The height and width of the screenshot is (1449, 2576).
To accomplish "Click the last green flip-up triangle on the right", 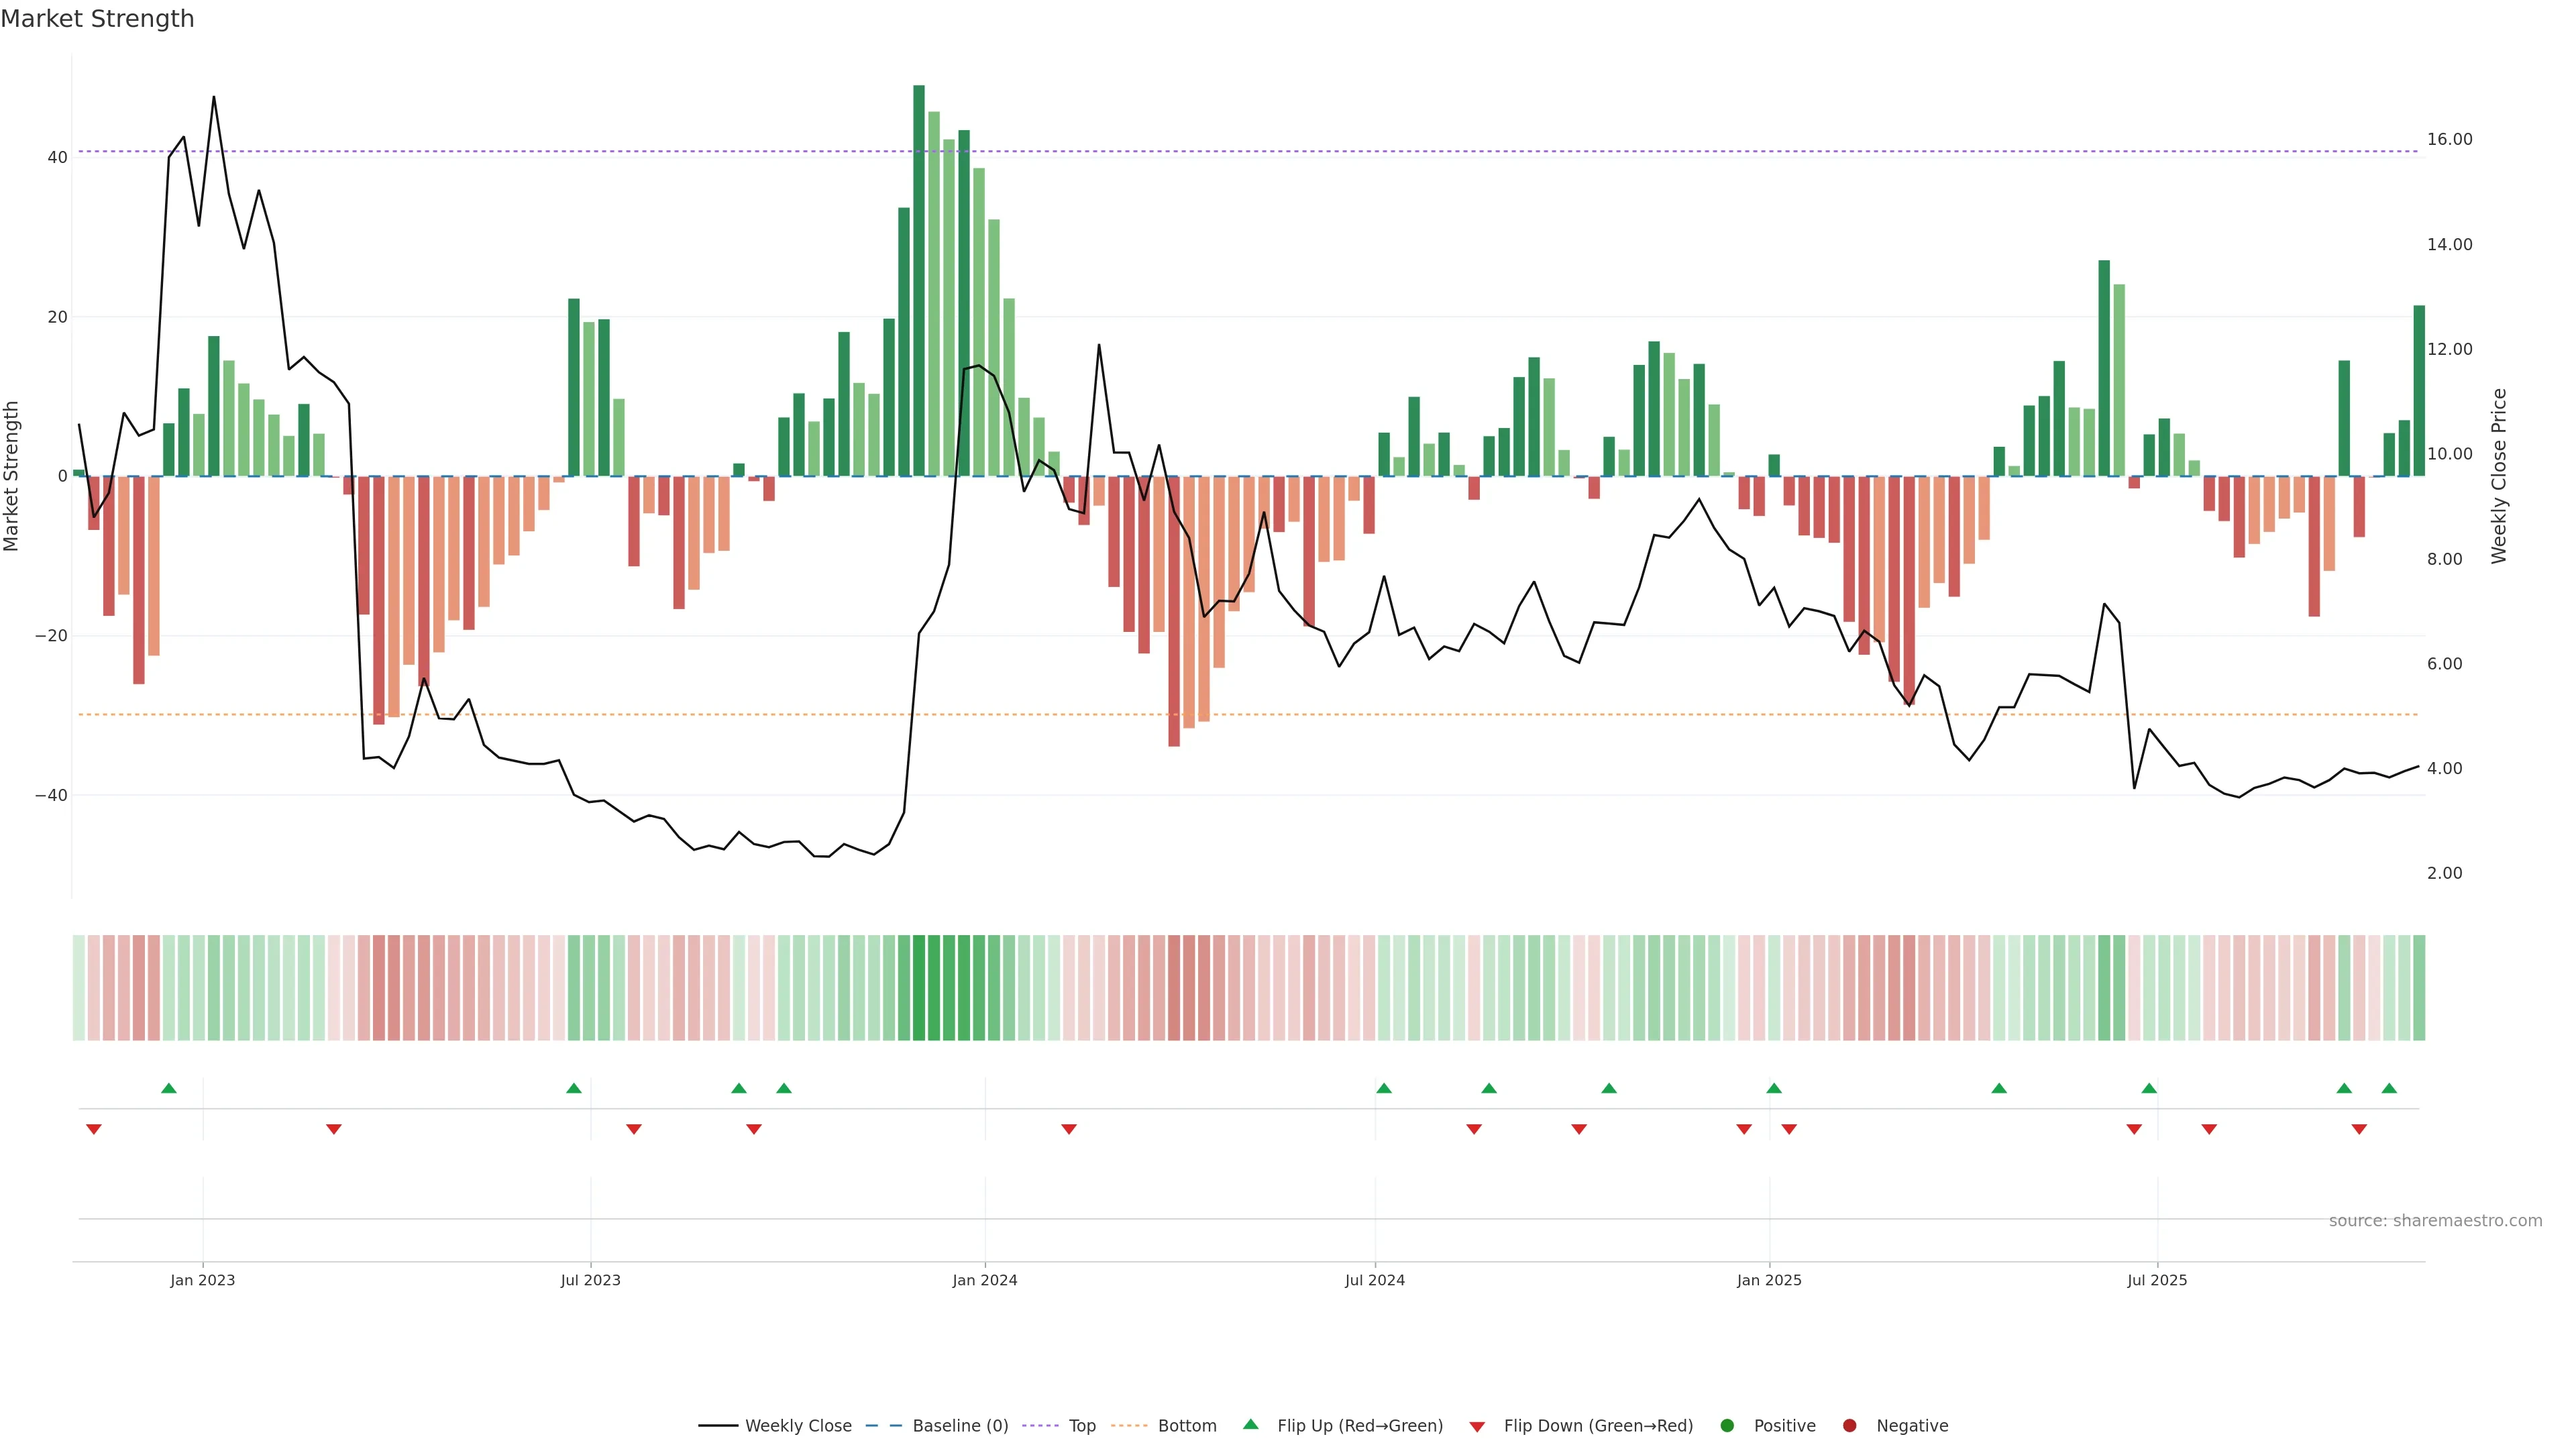I will click(x=2389, y=1088).
